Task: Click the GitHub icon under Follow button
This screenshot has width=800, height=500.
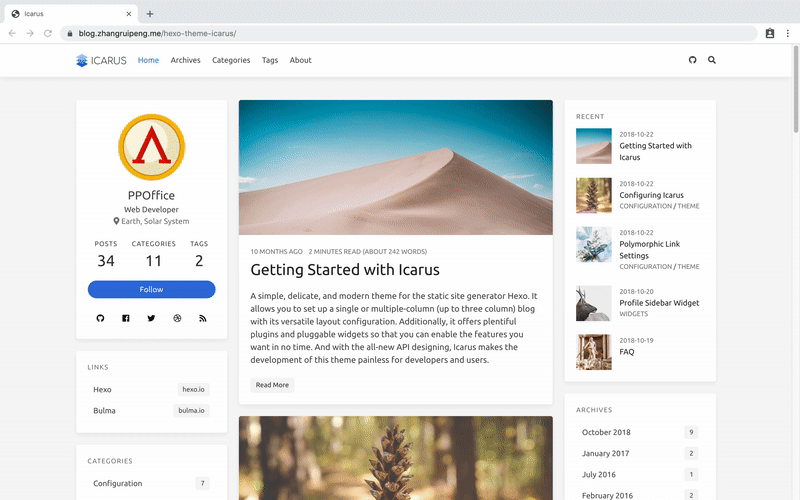Action: click(x=100, y=318)
